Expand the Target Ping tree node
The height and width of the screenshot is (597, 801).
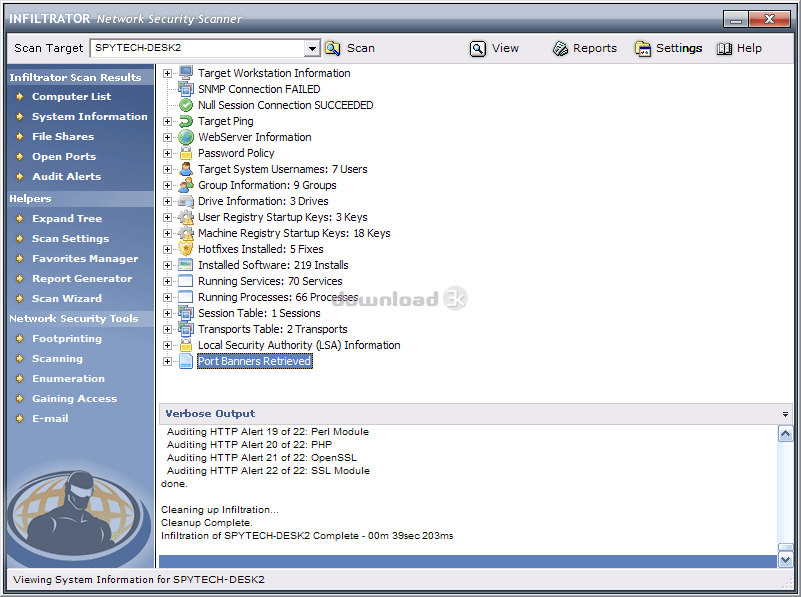point(167,122)
